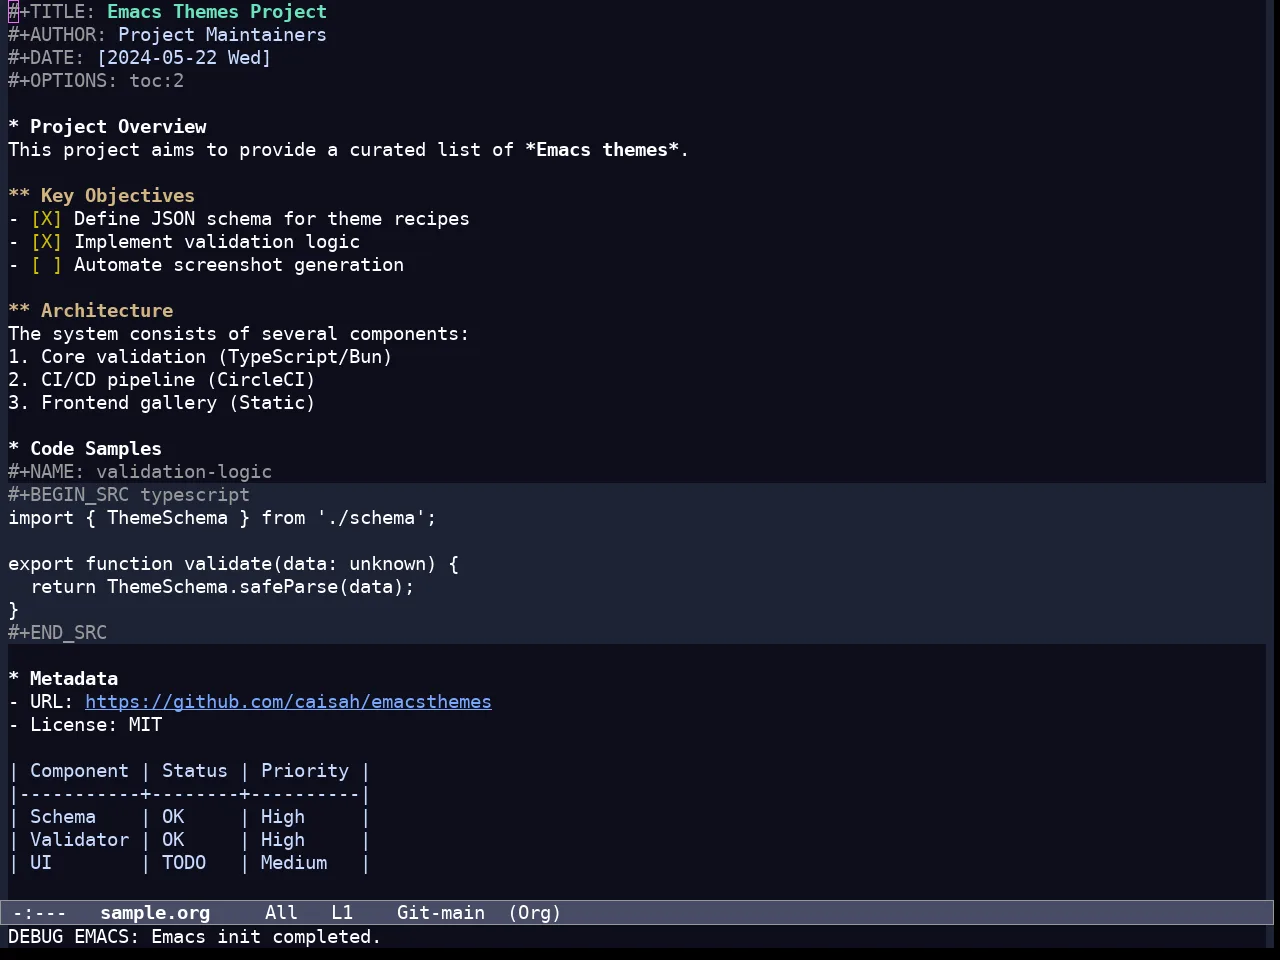Click 'CI/CD pipeline (CircleCI)' list item

(162, 380)
